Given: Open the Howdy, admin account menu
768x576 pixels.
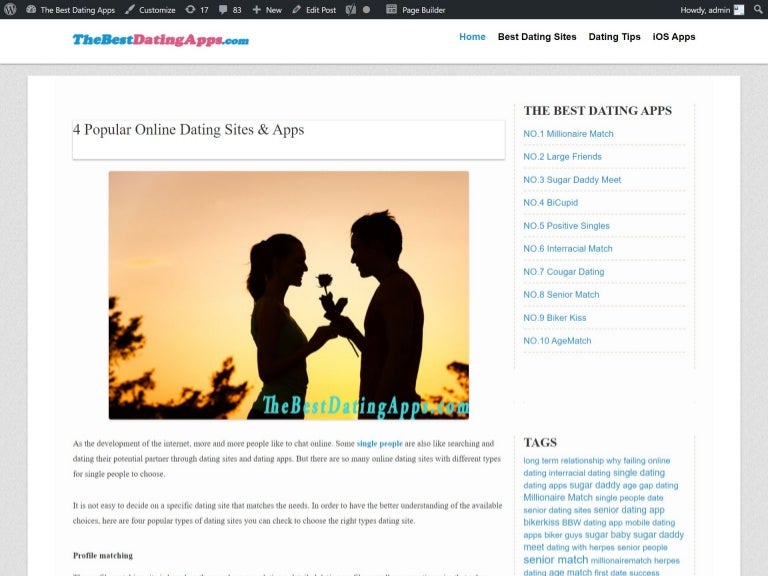Looking at the screenshot, I should coord(712,10).
